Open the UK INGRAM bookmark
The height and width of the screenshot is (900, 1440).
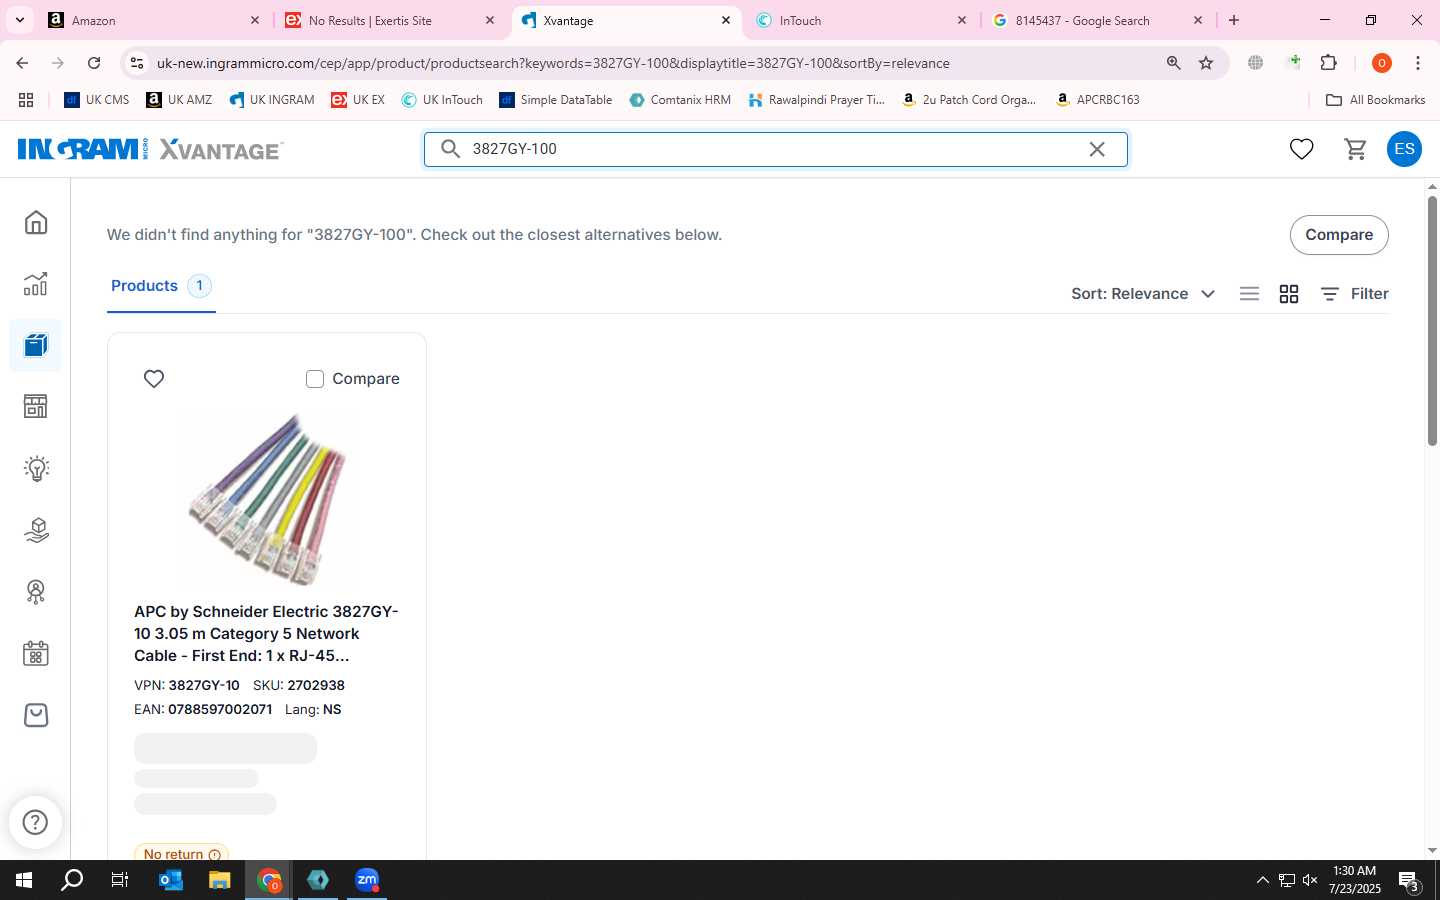tap(272, 100)
